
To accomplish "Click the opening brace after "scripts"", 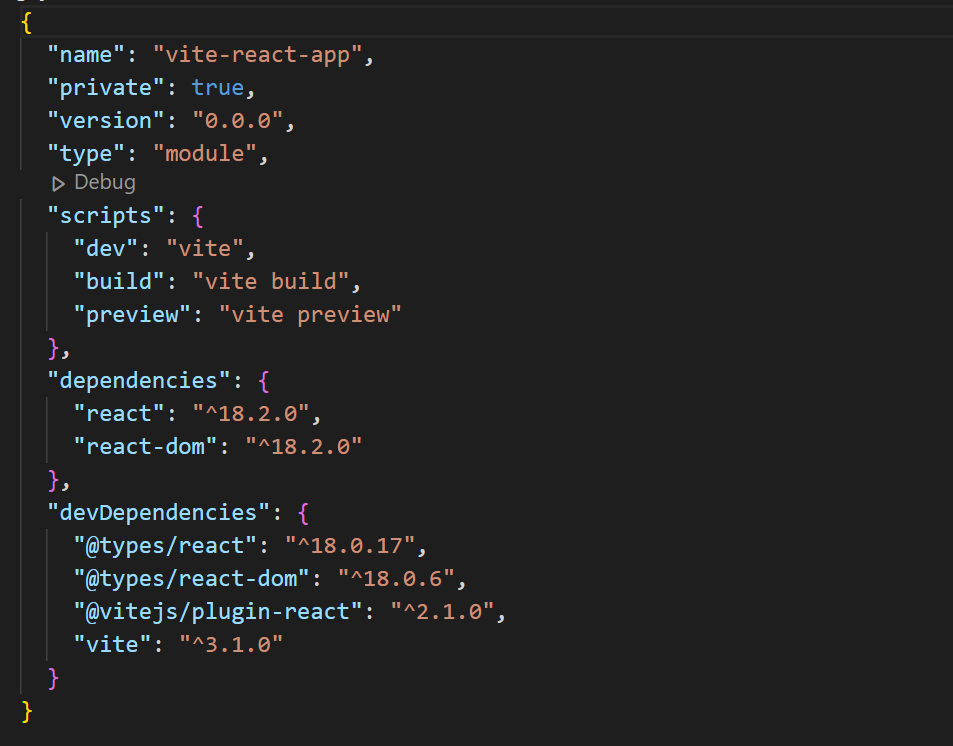I will tap(198, 216).
